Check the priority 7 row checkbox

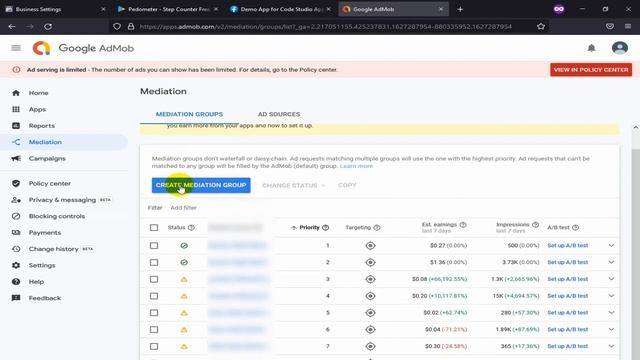click(x=154, y=347)
